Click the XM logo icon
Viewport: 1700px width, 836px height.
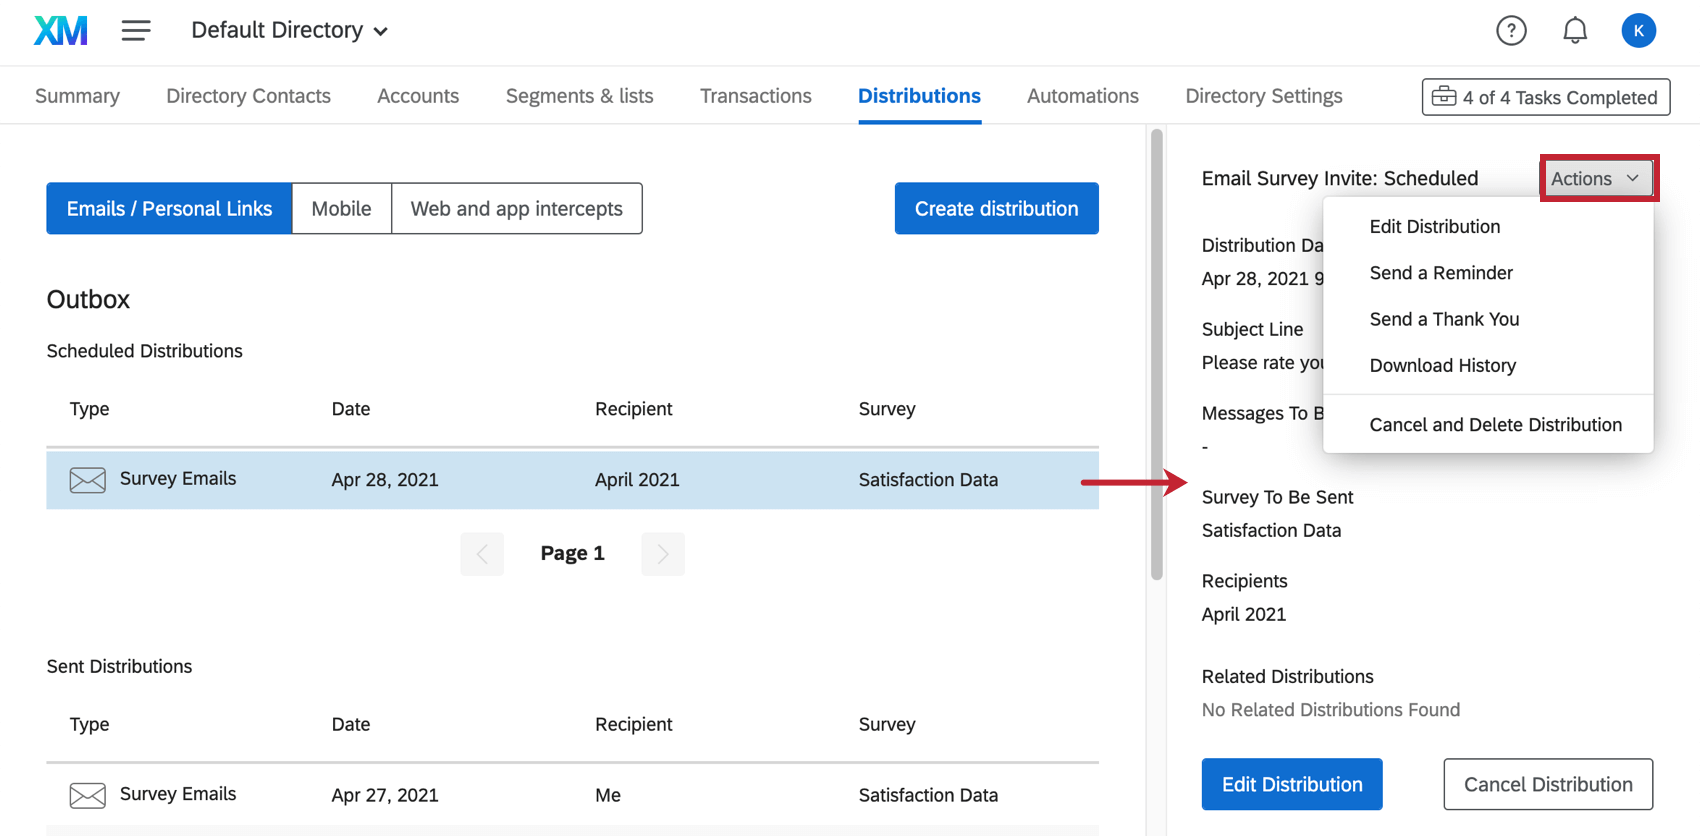pos(61,31)
